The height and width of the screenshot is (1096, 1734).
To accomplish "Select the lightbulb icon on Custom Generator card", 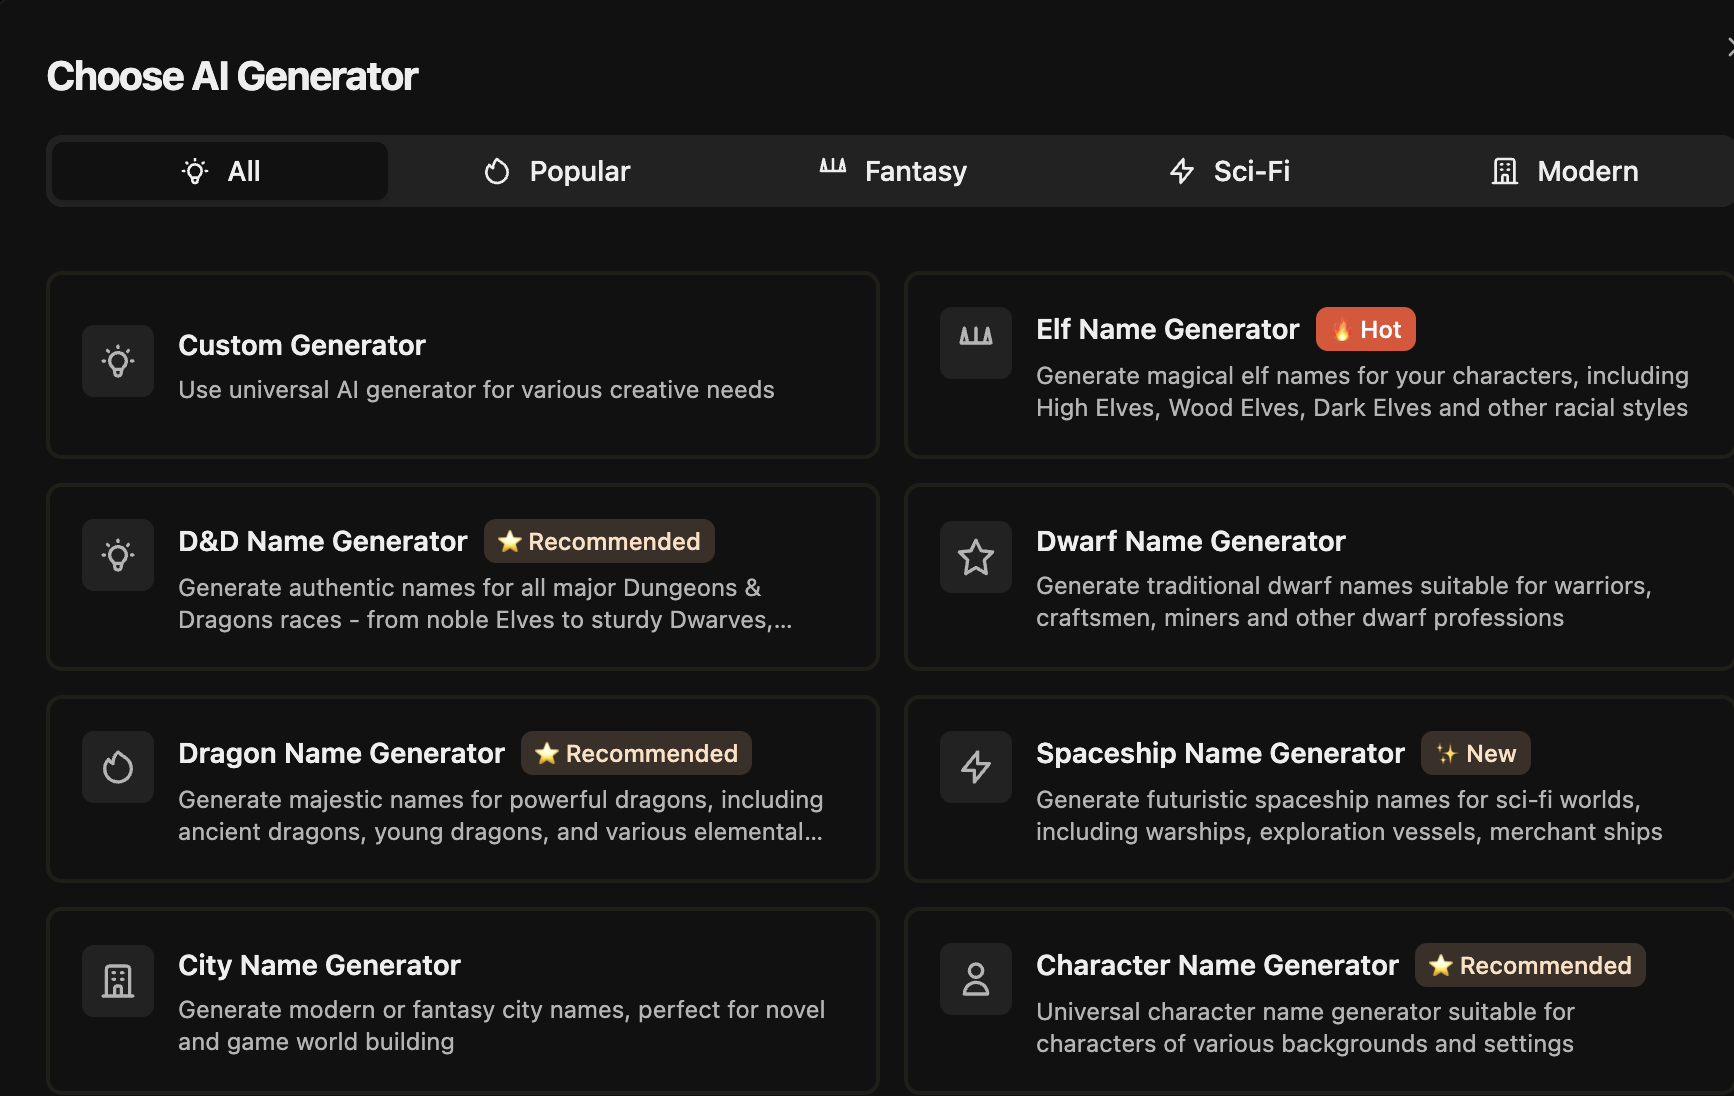I will pos(117,361).
